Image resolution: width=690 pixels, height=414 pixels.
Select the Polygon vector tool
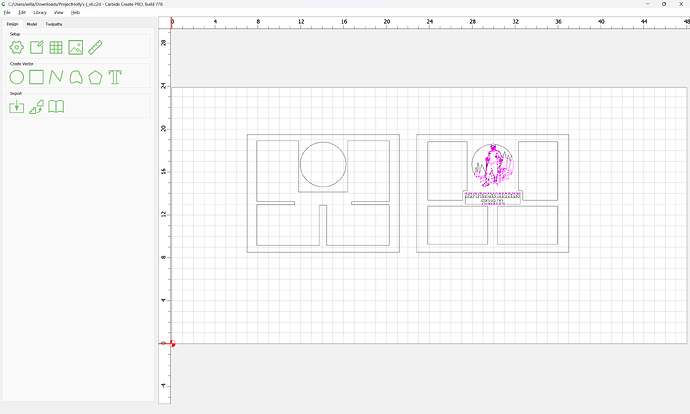pyautogui.click(x=95, y=77)
